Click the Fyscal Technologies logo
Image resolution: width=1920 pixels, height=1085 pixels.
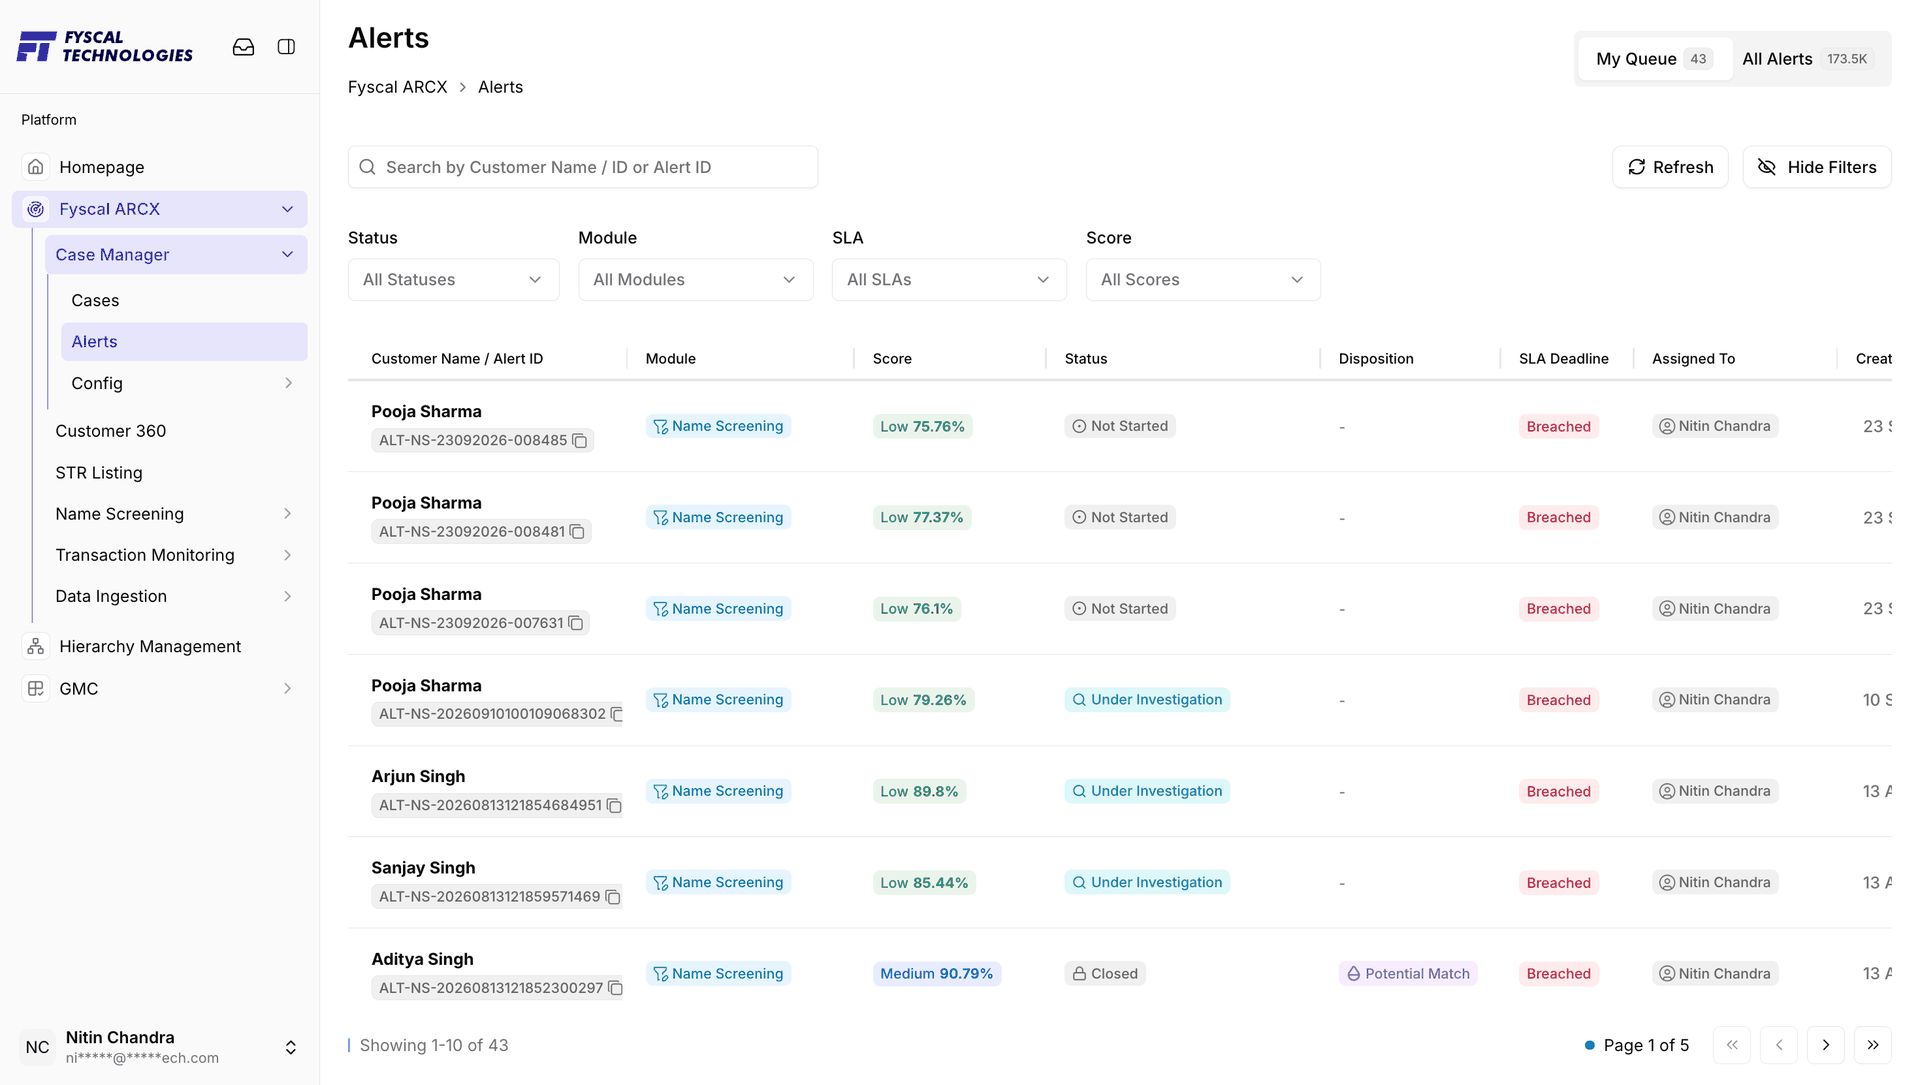click(x=105, y=47)
